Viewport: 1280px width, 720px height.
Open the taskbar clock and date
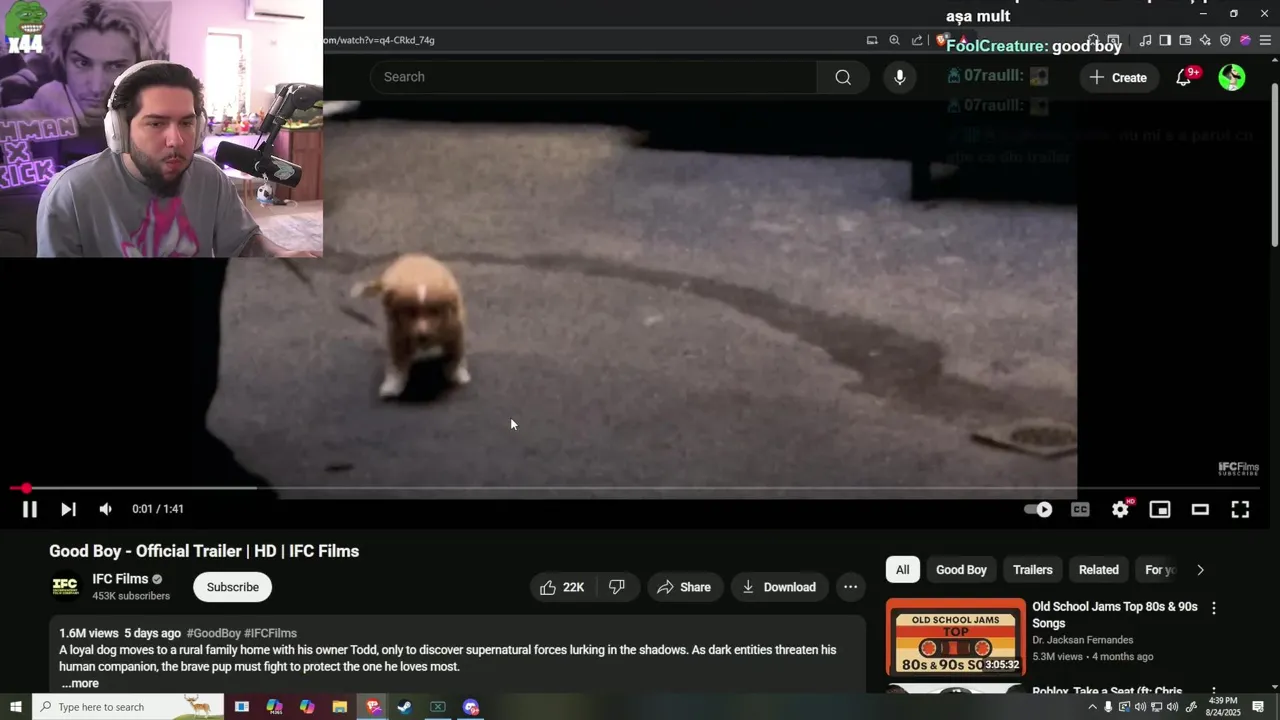click(x=1223, y=707)
